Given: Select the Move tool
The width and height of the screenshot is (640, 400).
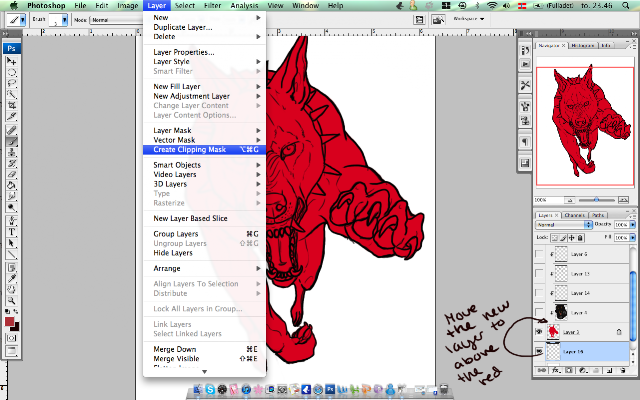Looking at the screenshot, I should (11, 61).
